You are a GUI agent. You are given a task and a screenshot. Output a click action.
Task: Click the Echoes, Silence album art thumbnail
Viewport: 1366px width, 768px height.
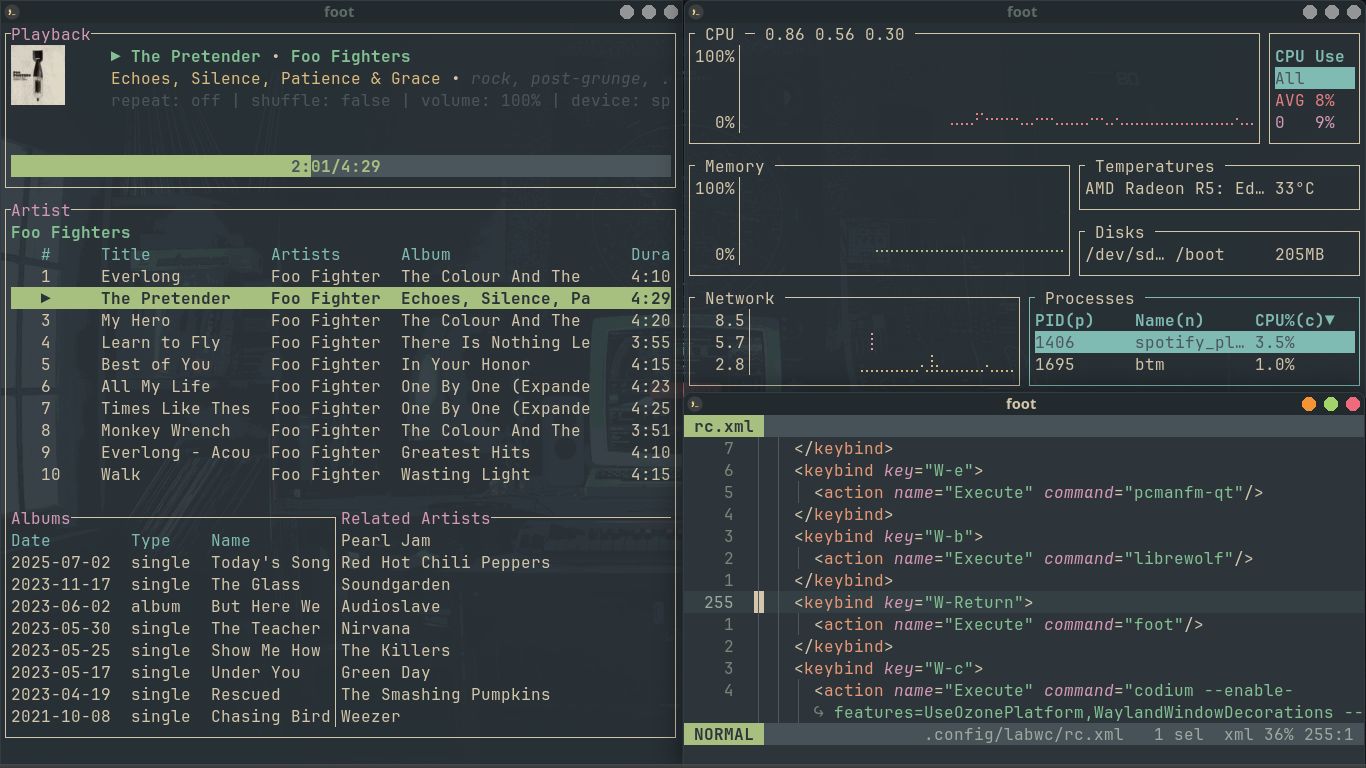tap(38, 74)
